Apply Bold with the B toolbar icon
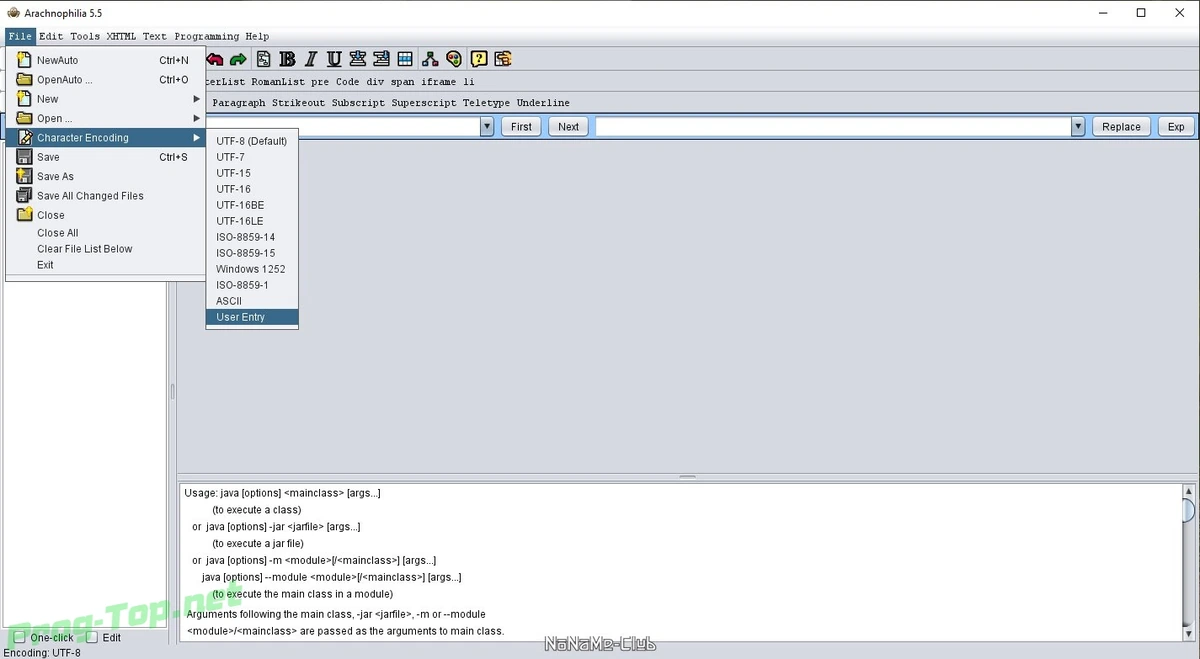Screen dimensions: 1200x659 [288, 59]
